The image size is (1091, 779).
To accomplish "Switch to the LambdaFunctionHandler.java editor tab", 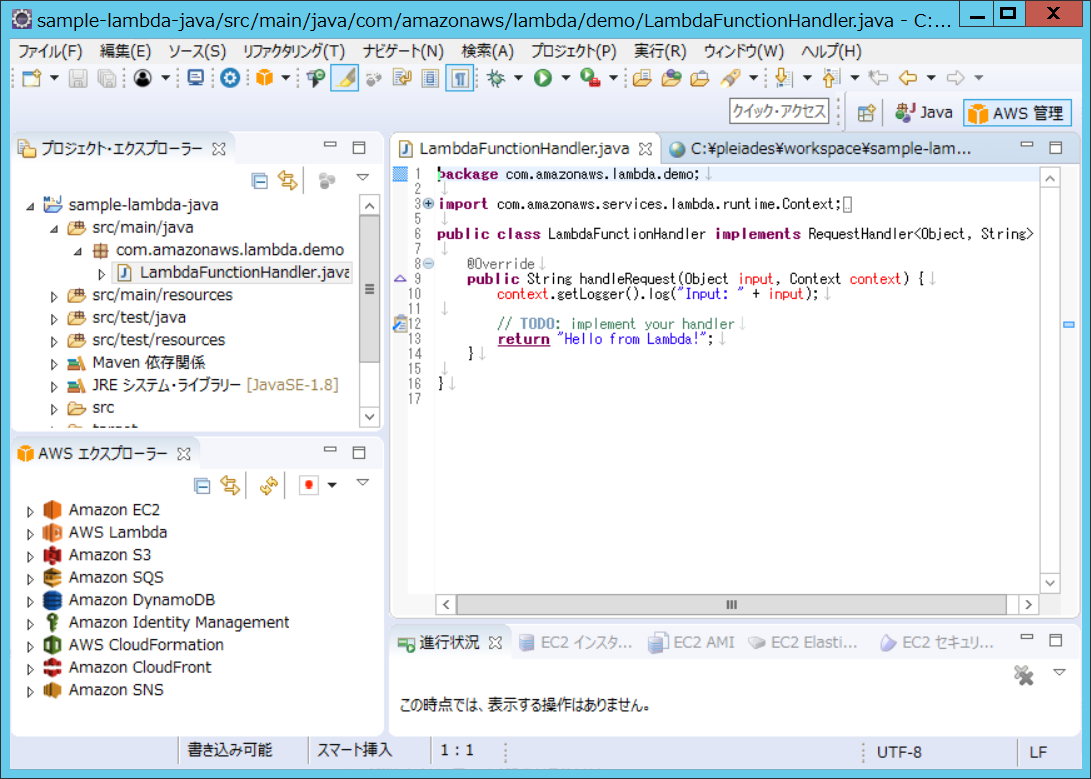I will (523, 149).
